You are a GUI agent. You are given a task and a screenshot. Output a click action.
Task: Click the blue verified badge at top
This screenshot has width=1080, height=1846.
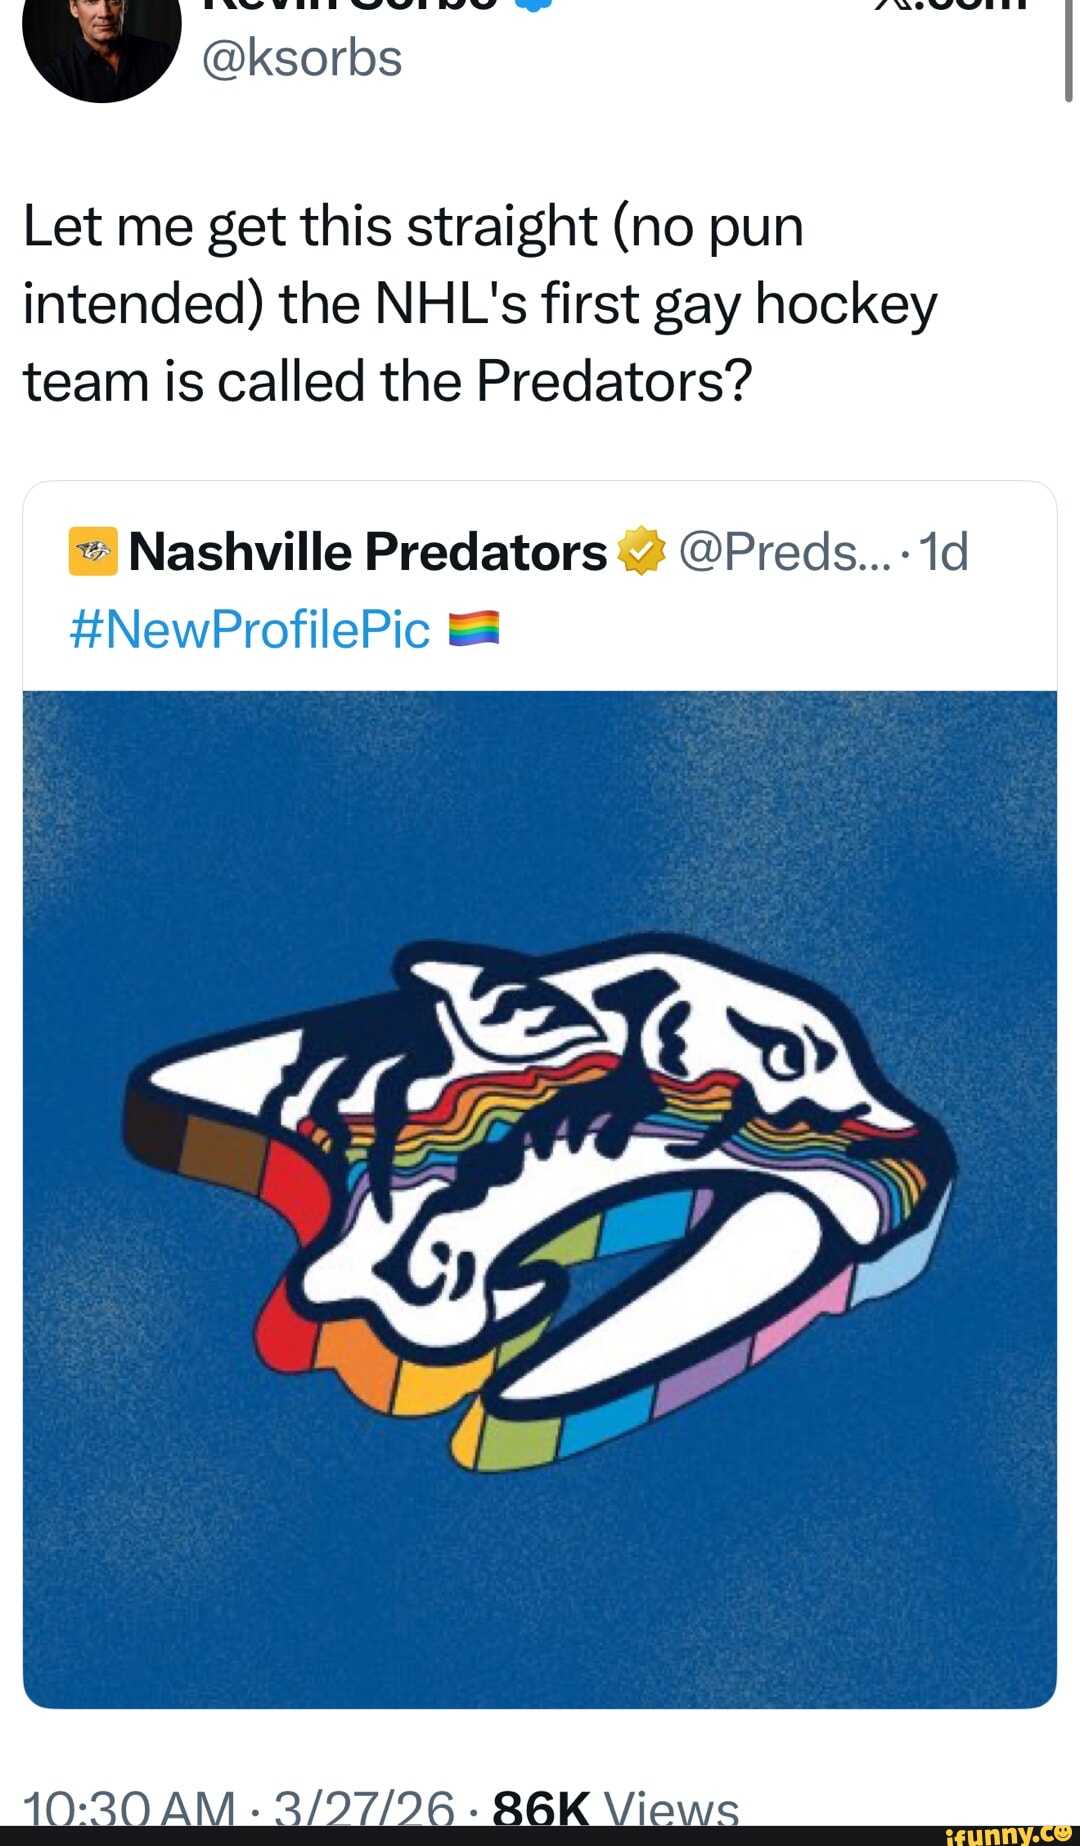tap(537, 5)
